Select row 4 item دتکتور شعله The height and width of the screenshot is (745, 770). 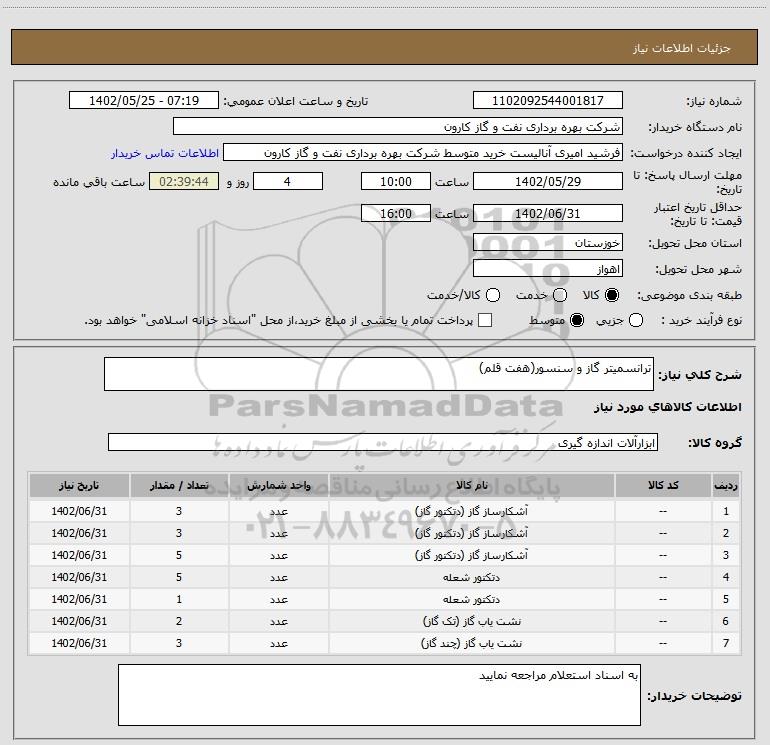click(471, 578)
